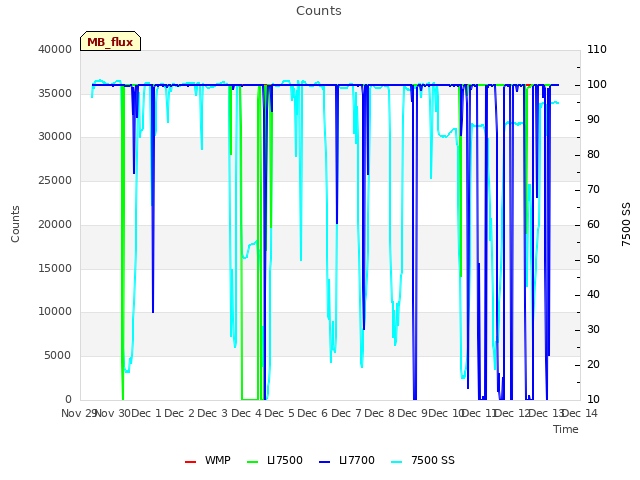Click the 50 right axis tick

593,260
